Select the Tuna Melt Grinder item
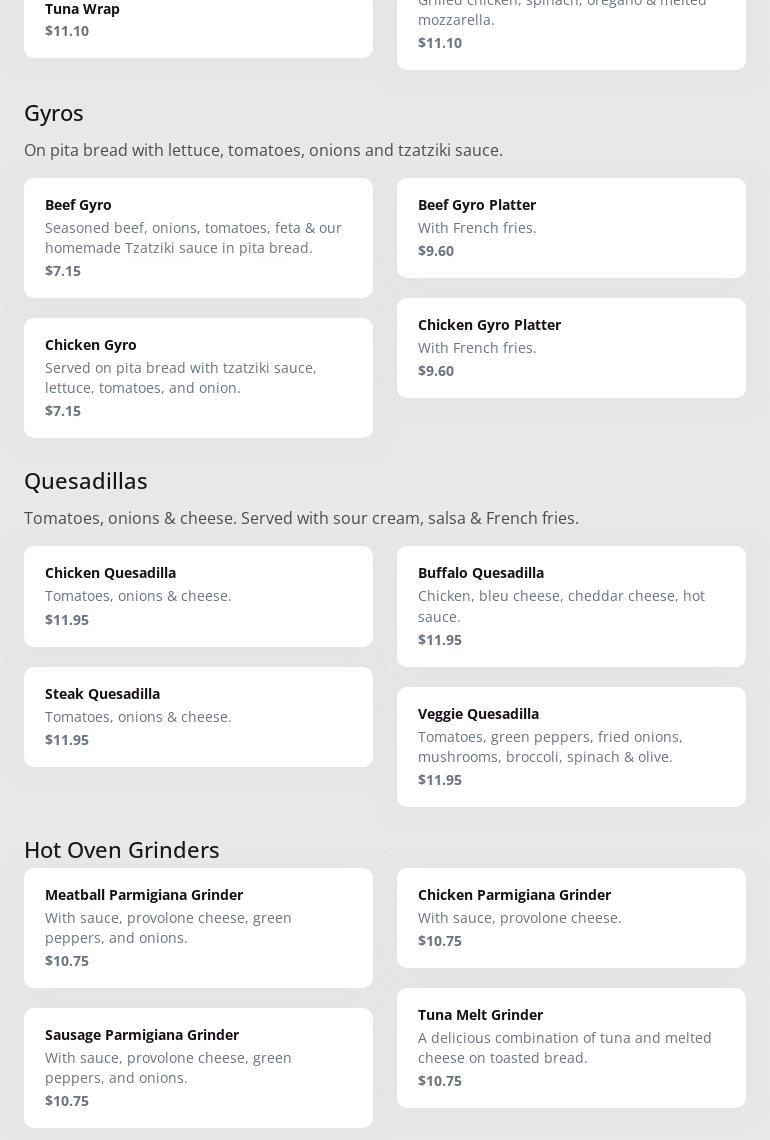The image size is (770, 1140). [x=571, y=1047]
